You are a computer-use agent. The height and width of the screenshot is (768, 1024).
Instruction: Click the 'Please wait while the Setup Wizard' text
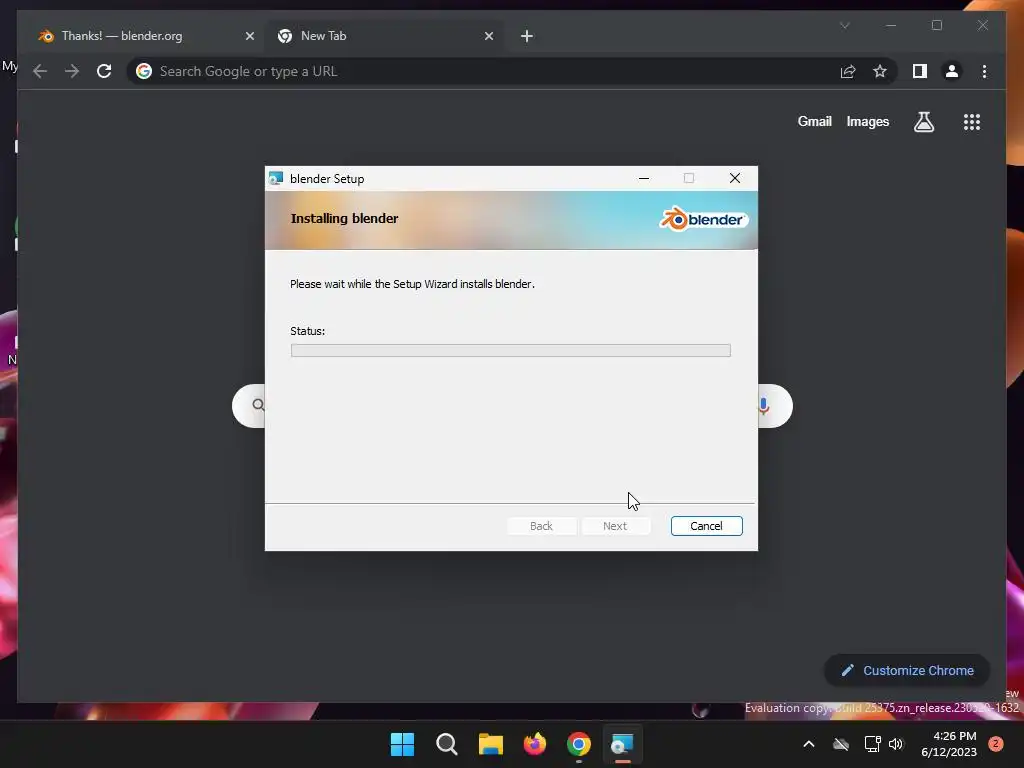(412, 284)
